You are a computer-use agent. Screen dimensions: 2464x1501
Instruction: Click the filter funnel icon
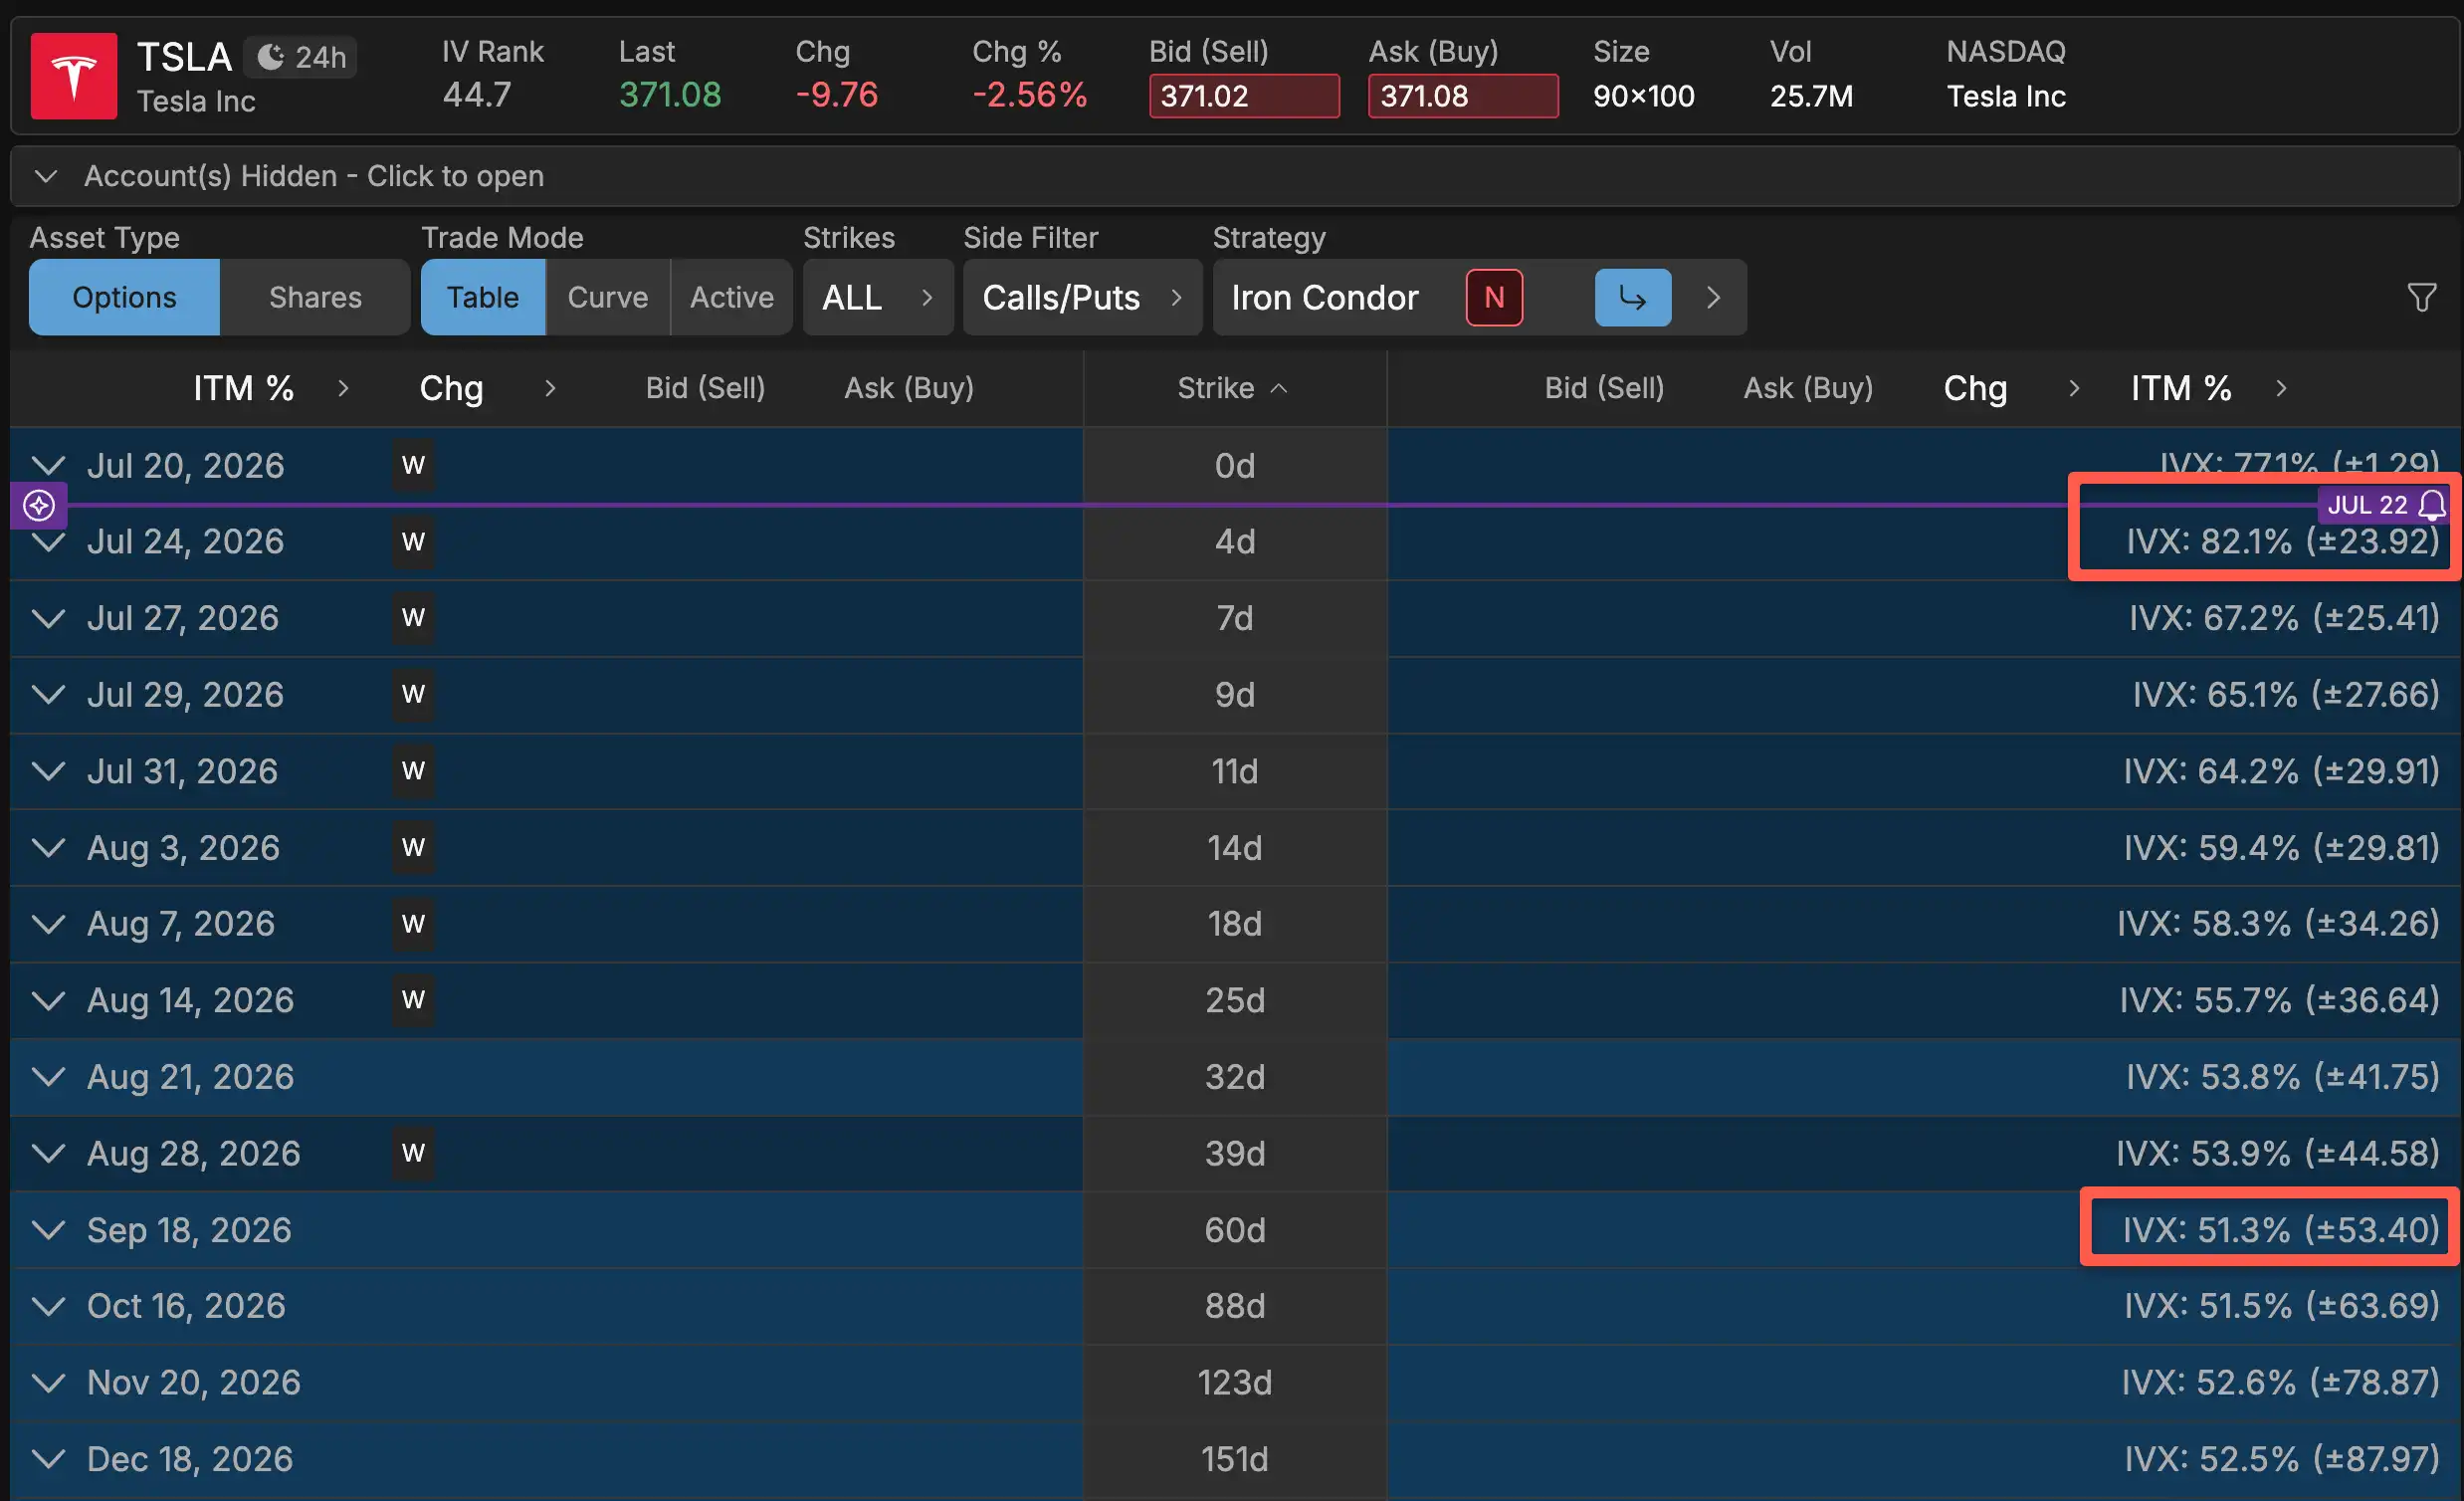2421,297
